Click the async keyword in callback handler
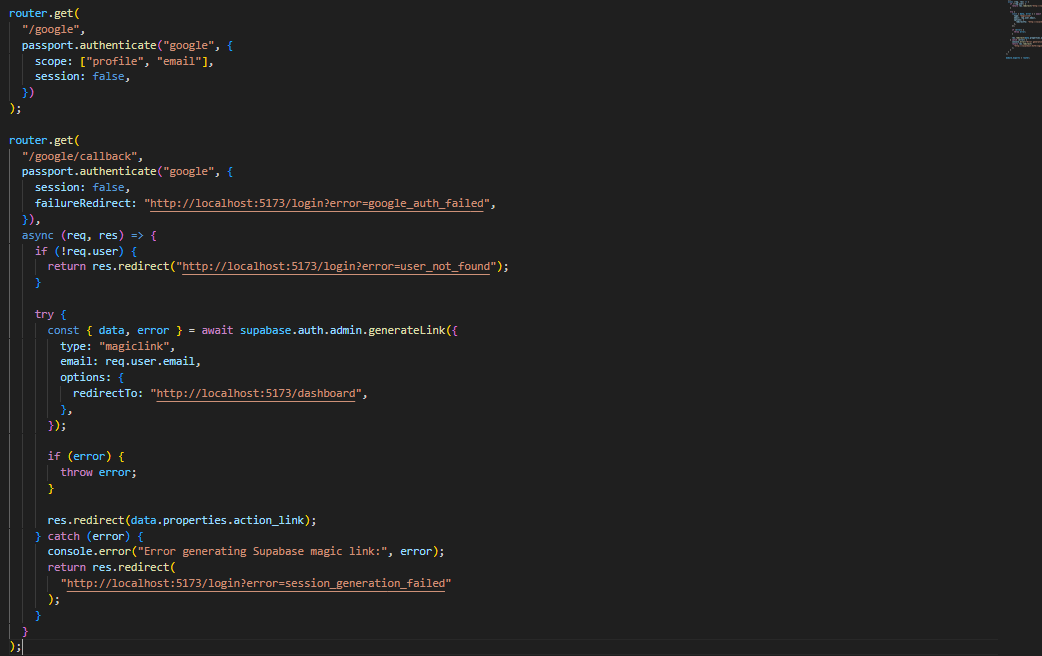This screenshot has width=1042, height=656. tap(38, 235)
